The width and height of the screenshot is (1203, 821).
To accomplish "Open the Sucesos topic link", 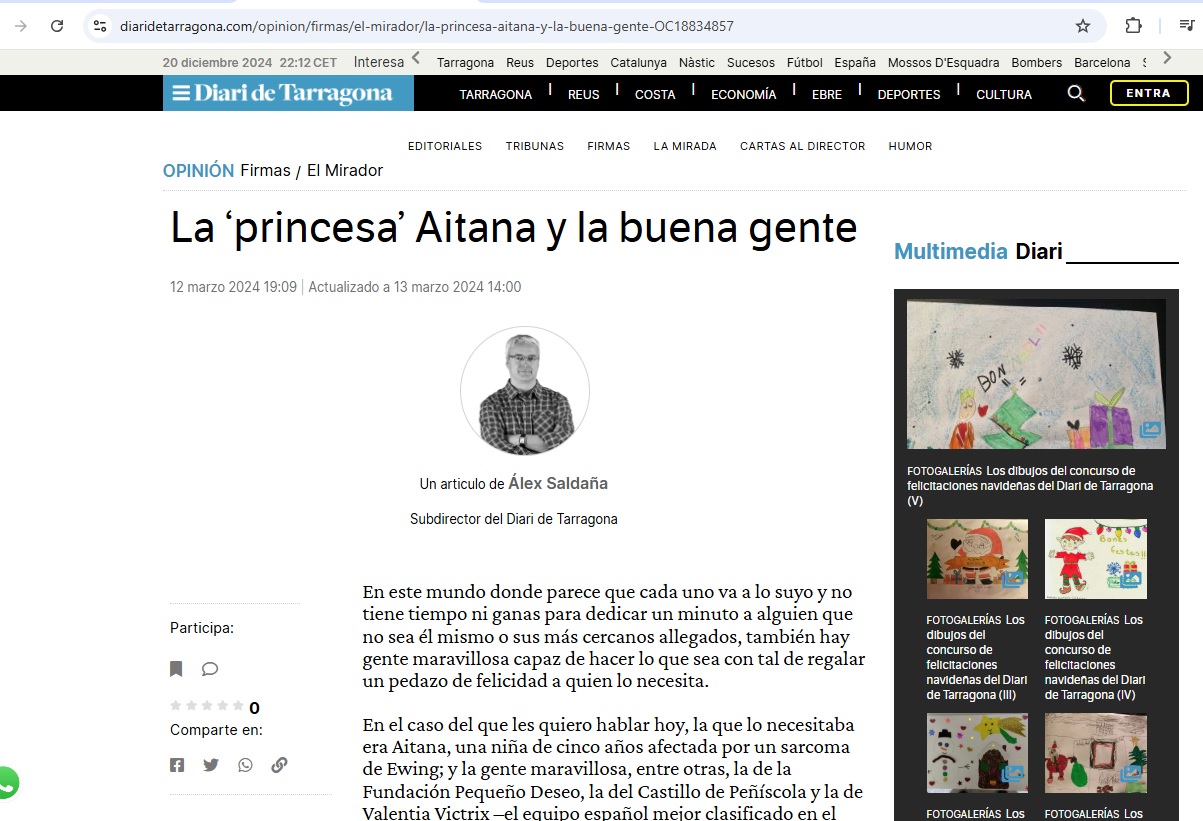I will [751, 62].
